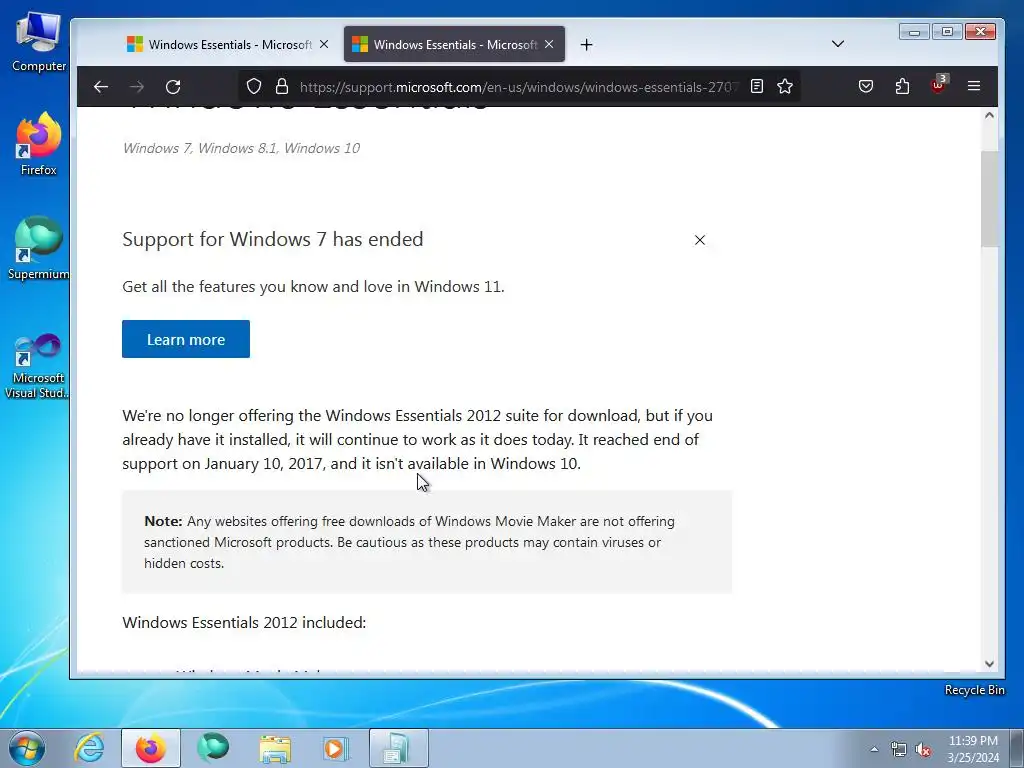
Task: Launch Internet Explorer from taskbar
Action: (89, 748)
